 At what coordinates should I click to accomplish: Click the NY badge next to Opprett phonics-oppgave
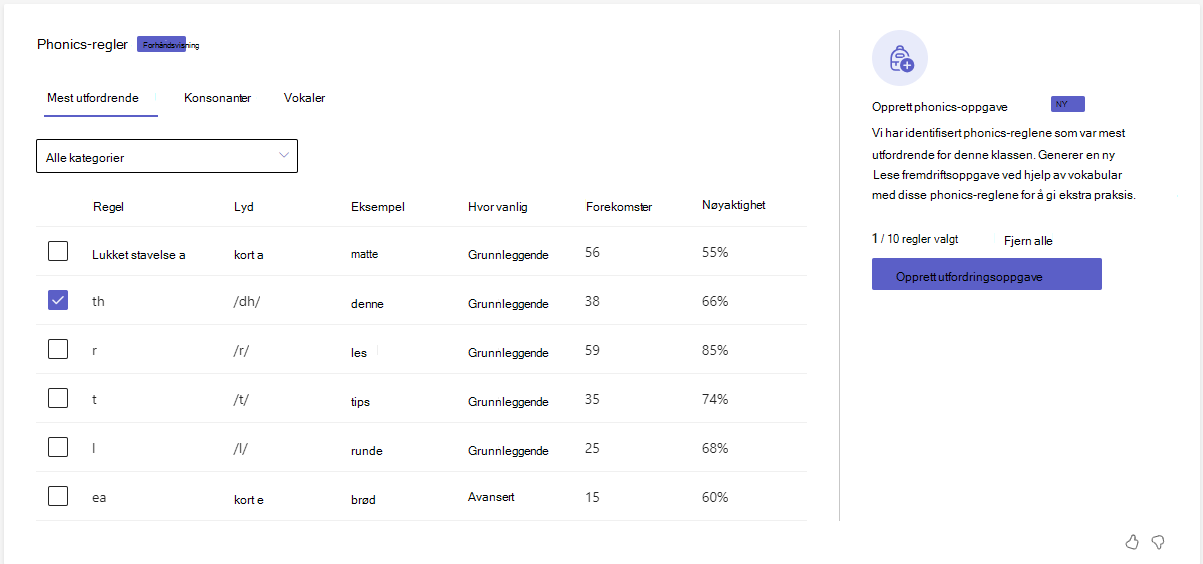point(1068,104)
